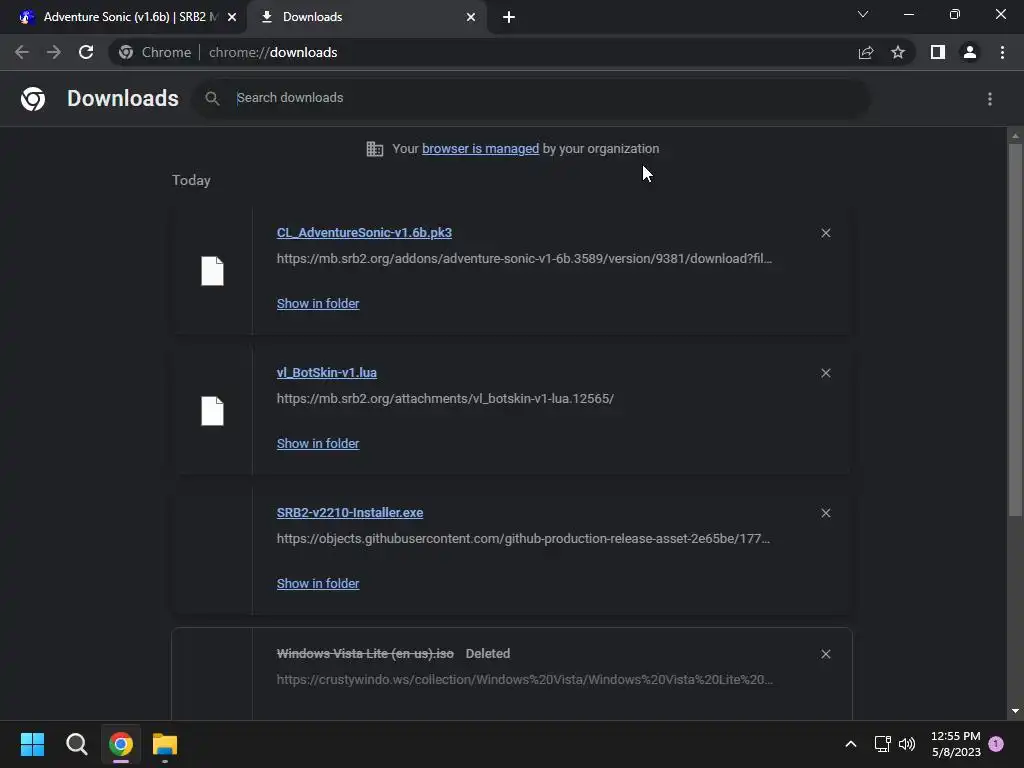Open the Windows Start menu
Viewport: 1024px width, 768px height.
32,744
